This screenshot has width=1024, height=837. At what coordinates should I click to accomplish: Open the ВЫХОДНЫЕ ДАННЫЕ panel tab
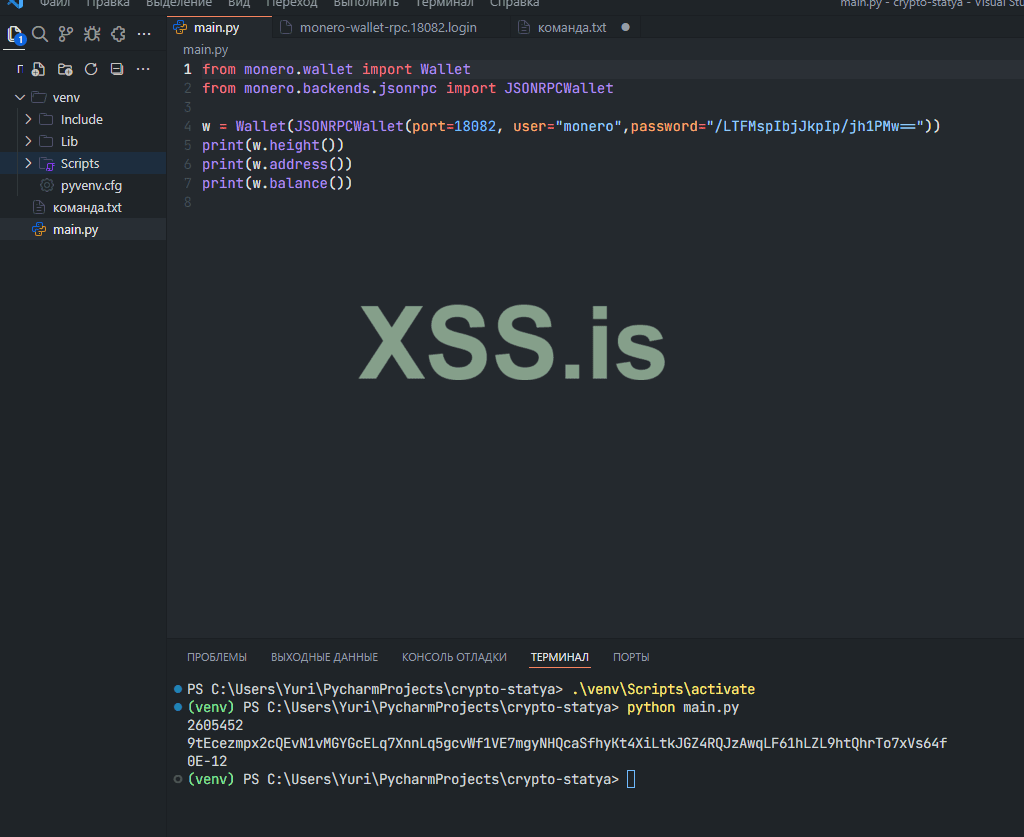coord(325,657)
